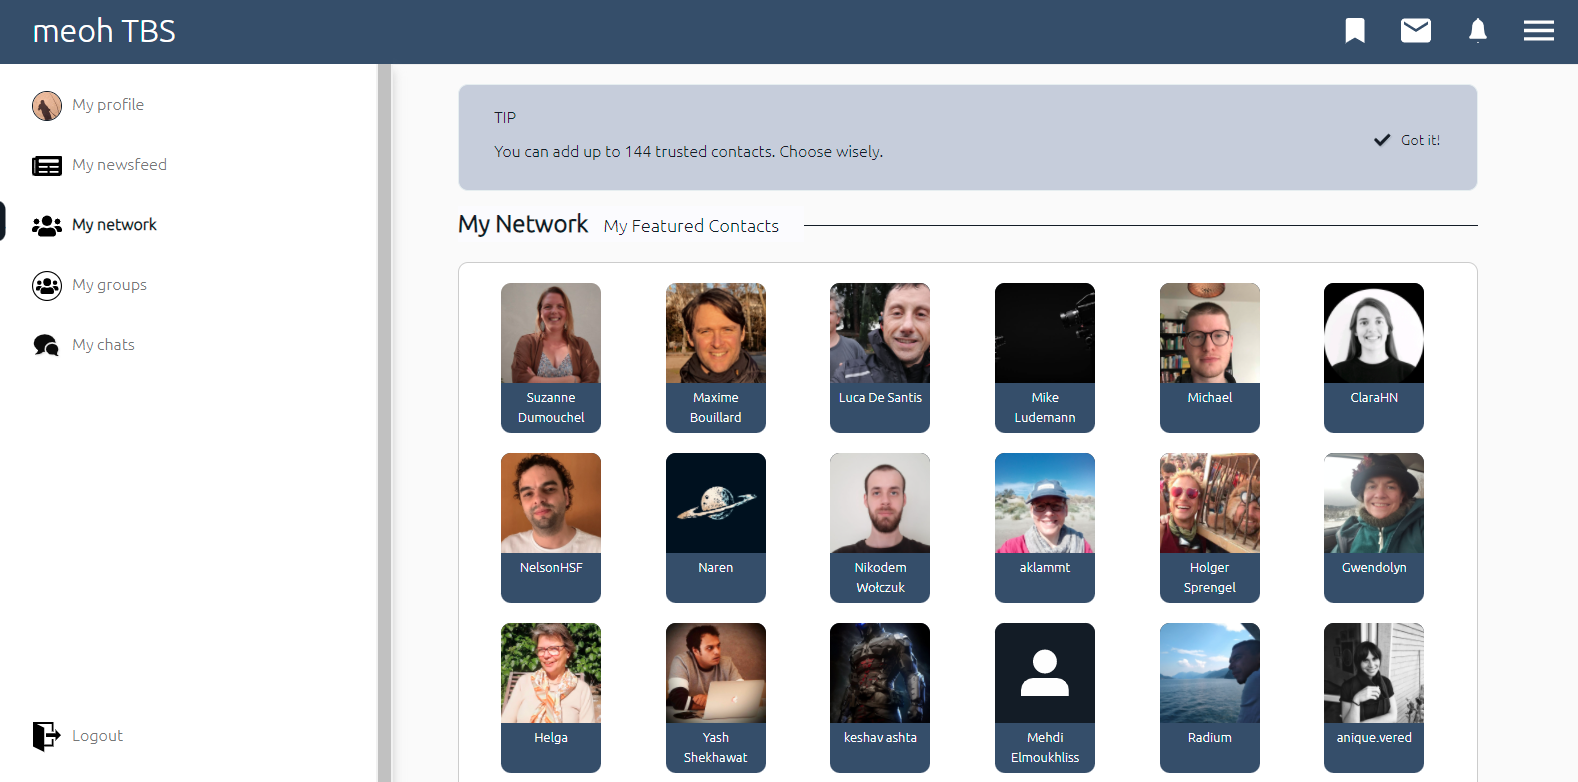Click the My newsfeed icon
Image resolution: width=1578 pixels, height=782 pixels.
click(47, 165)
